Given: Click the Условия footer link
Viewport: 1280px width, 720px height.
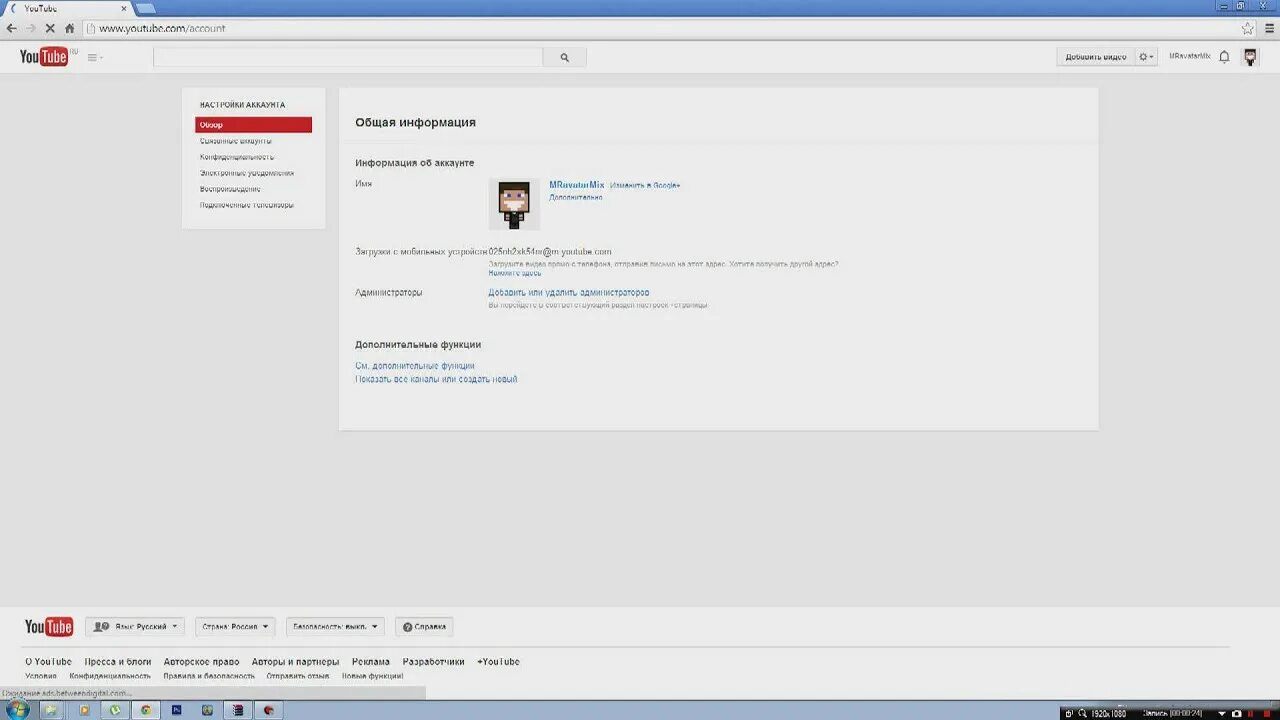Looking at the screenshot, I should coord(41,676).
